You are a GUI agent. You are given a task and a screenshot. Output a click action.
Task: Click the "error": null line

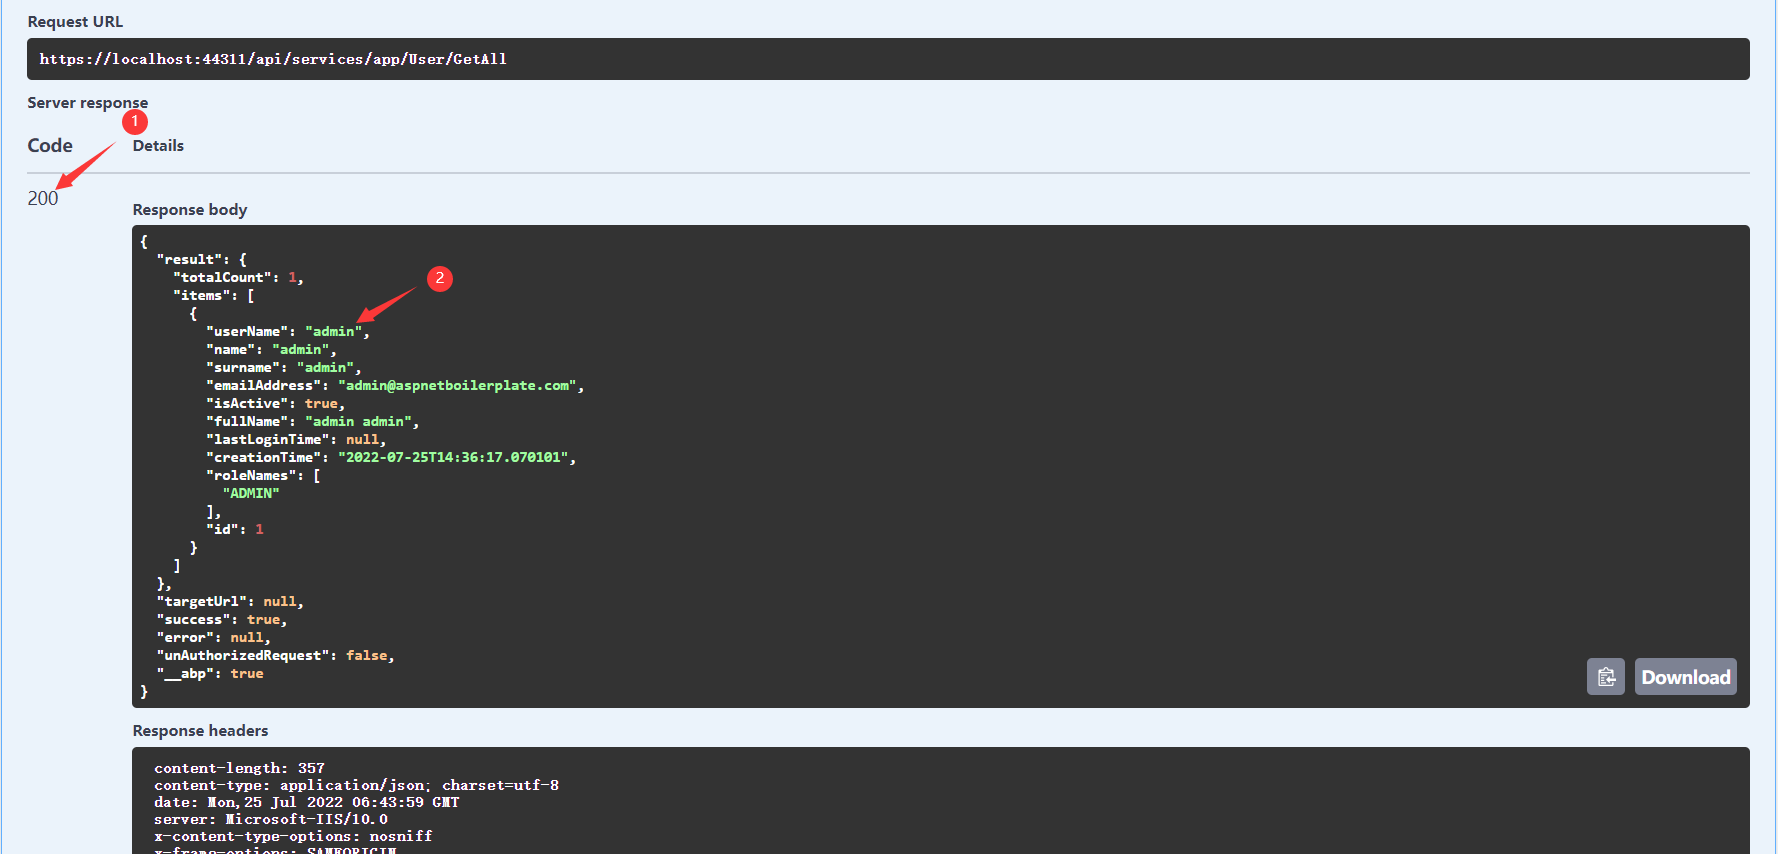tap(214, 638)
